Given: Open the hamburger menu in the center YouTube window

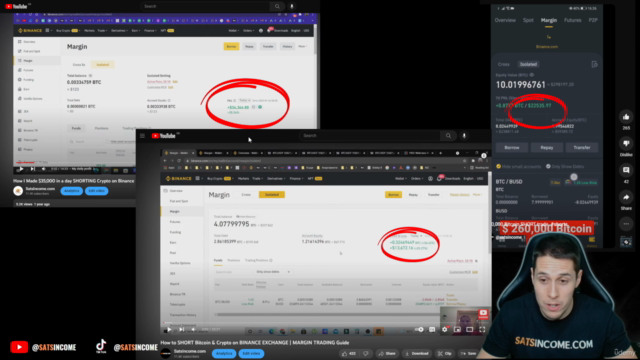Looking at the screenshot, I should click(x=142, y=136).
